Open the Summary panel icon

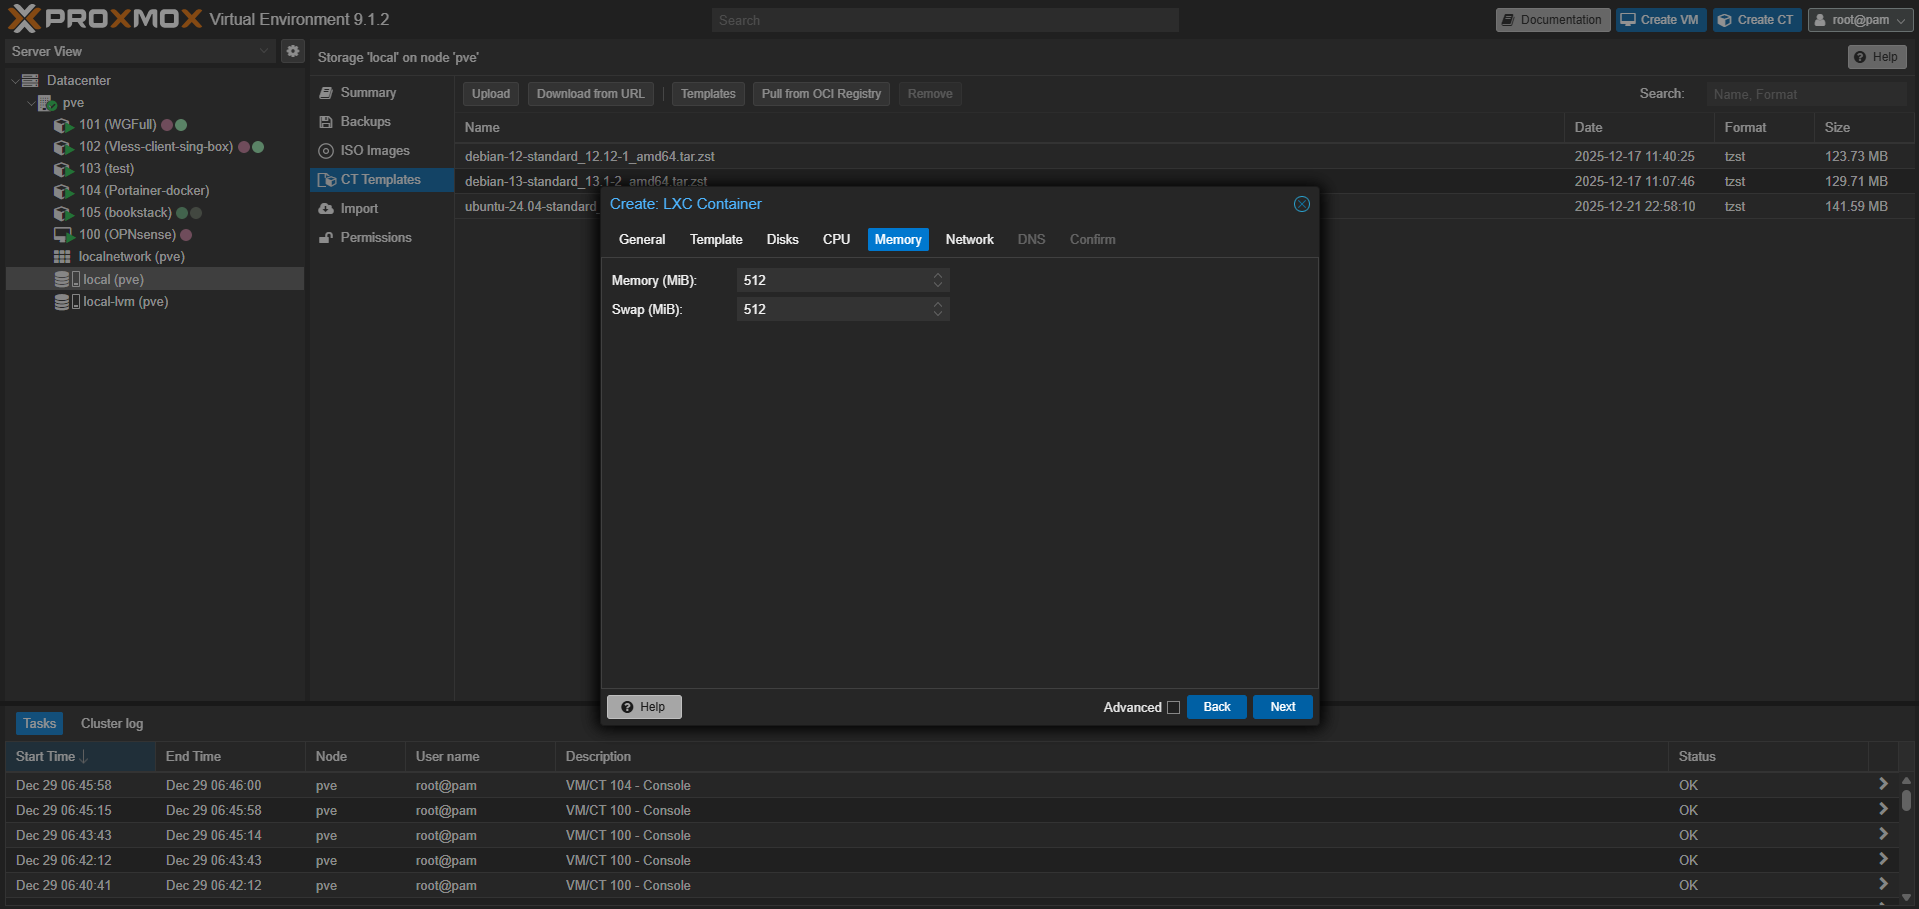point(326,93)
